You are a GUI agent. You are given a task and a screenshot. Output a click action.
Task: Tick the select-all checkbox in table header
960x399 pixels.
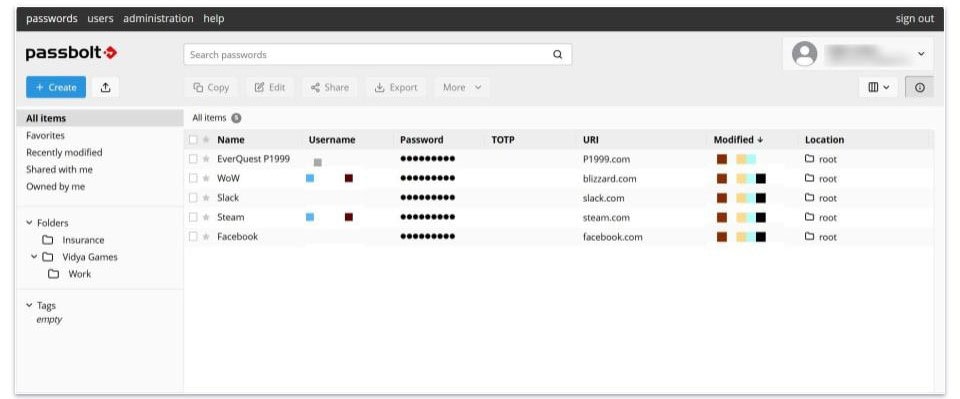pyautogui.click(x=193, y=140)
